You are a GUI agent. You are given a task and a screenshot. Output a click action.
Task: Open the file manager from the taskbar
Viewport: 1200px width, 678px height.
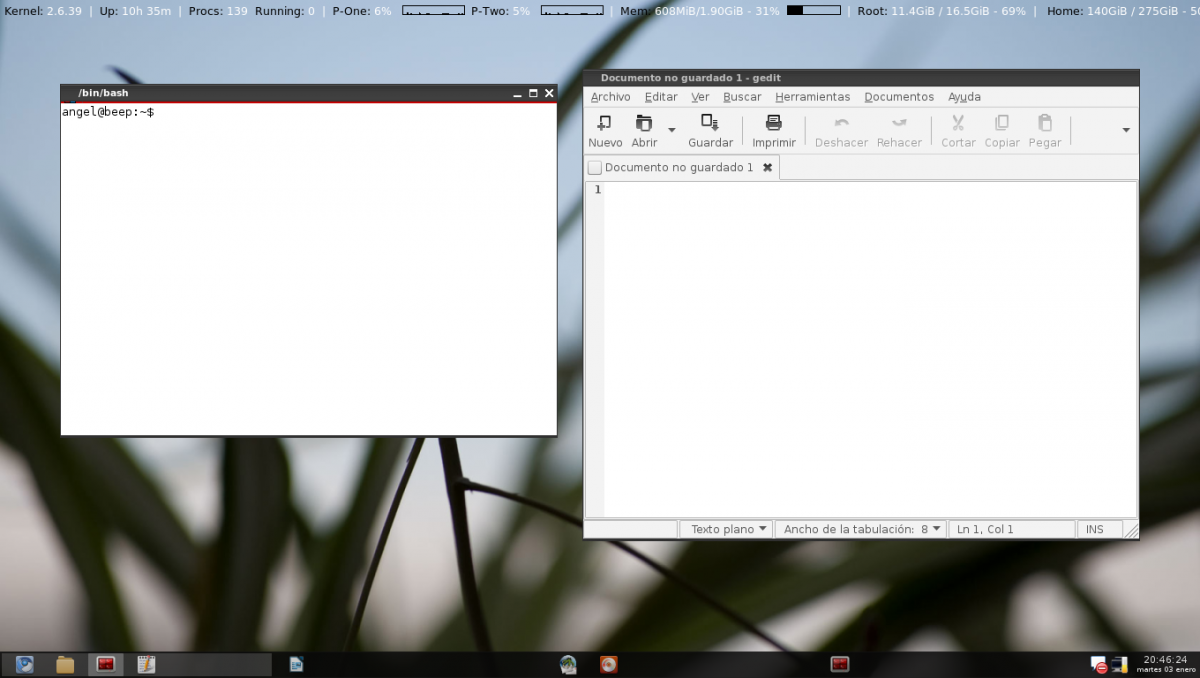click(x=64, y=663)
